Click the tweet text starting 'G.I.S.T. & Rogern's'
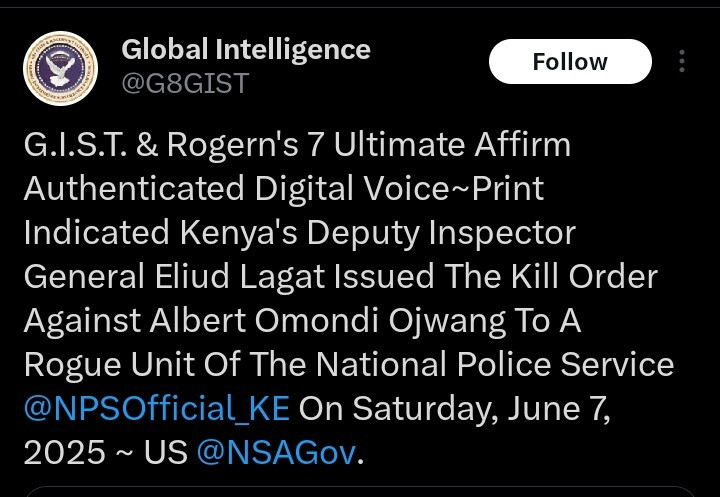Screen dimensions: 720x497 pos(296,145)
